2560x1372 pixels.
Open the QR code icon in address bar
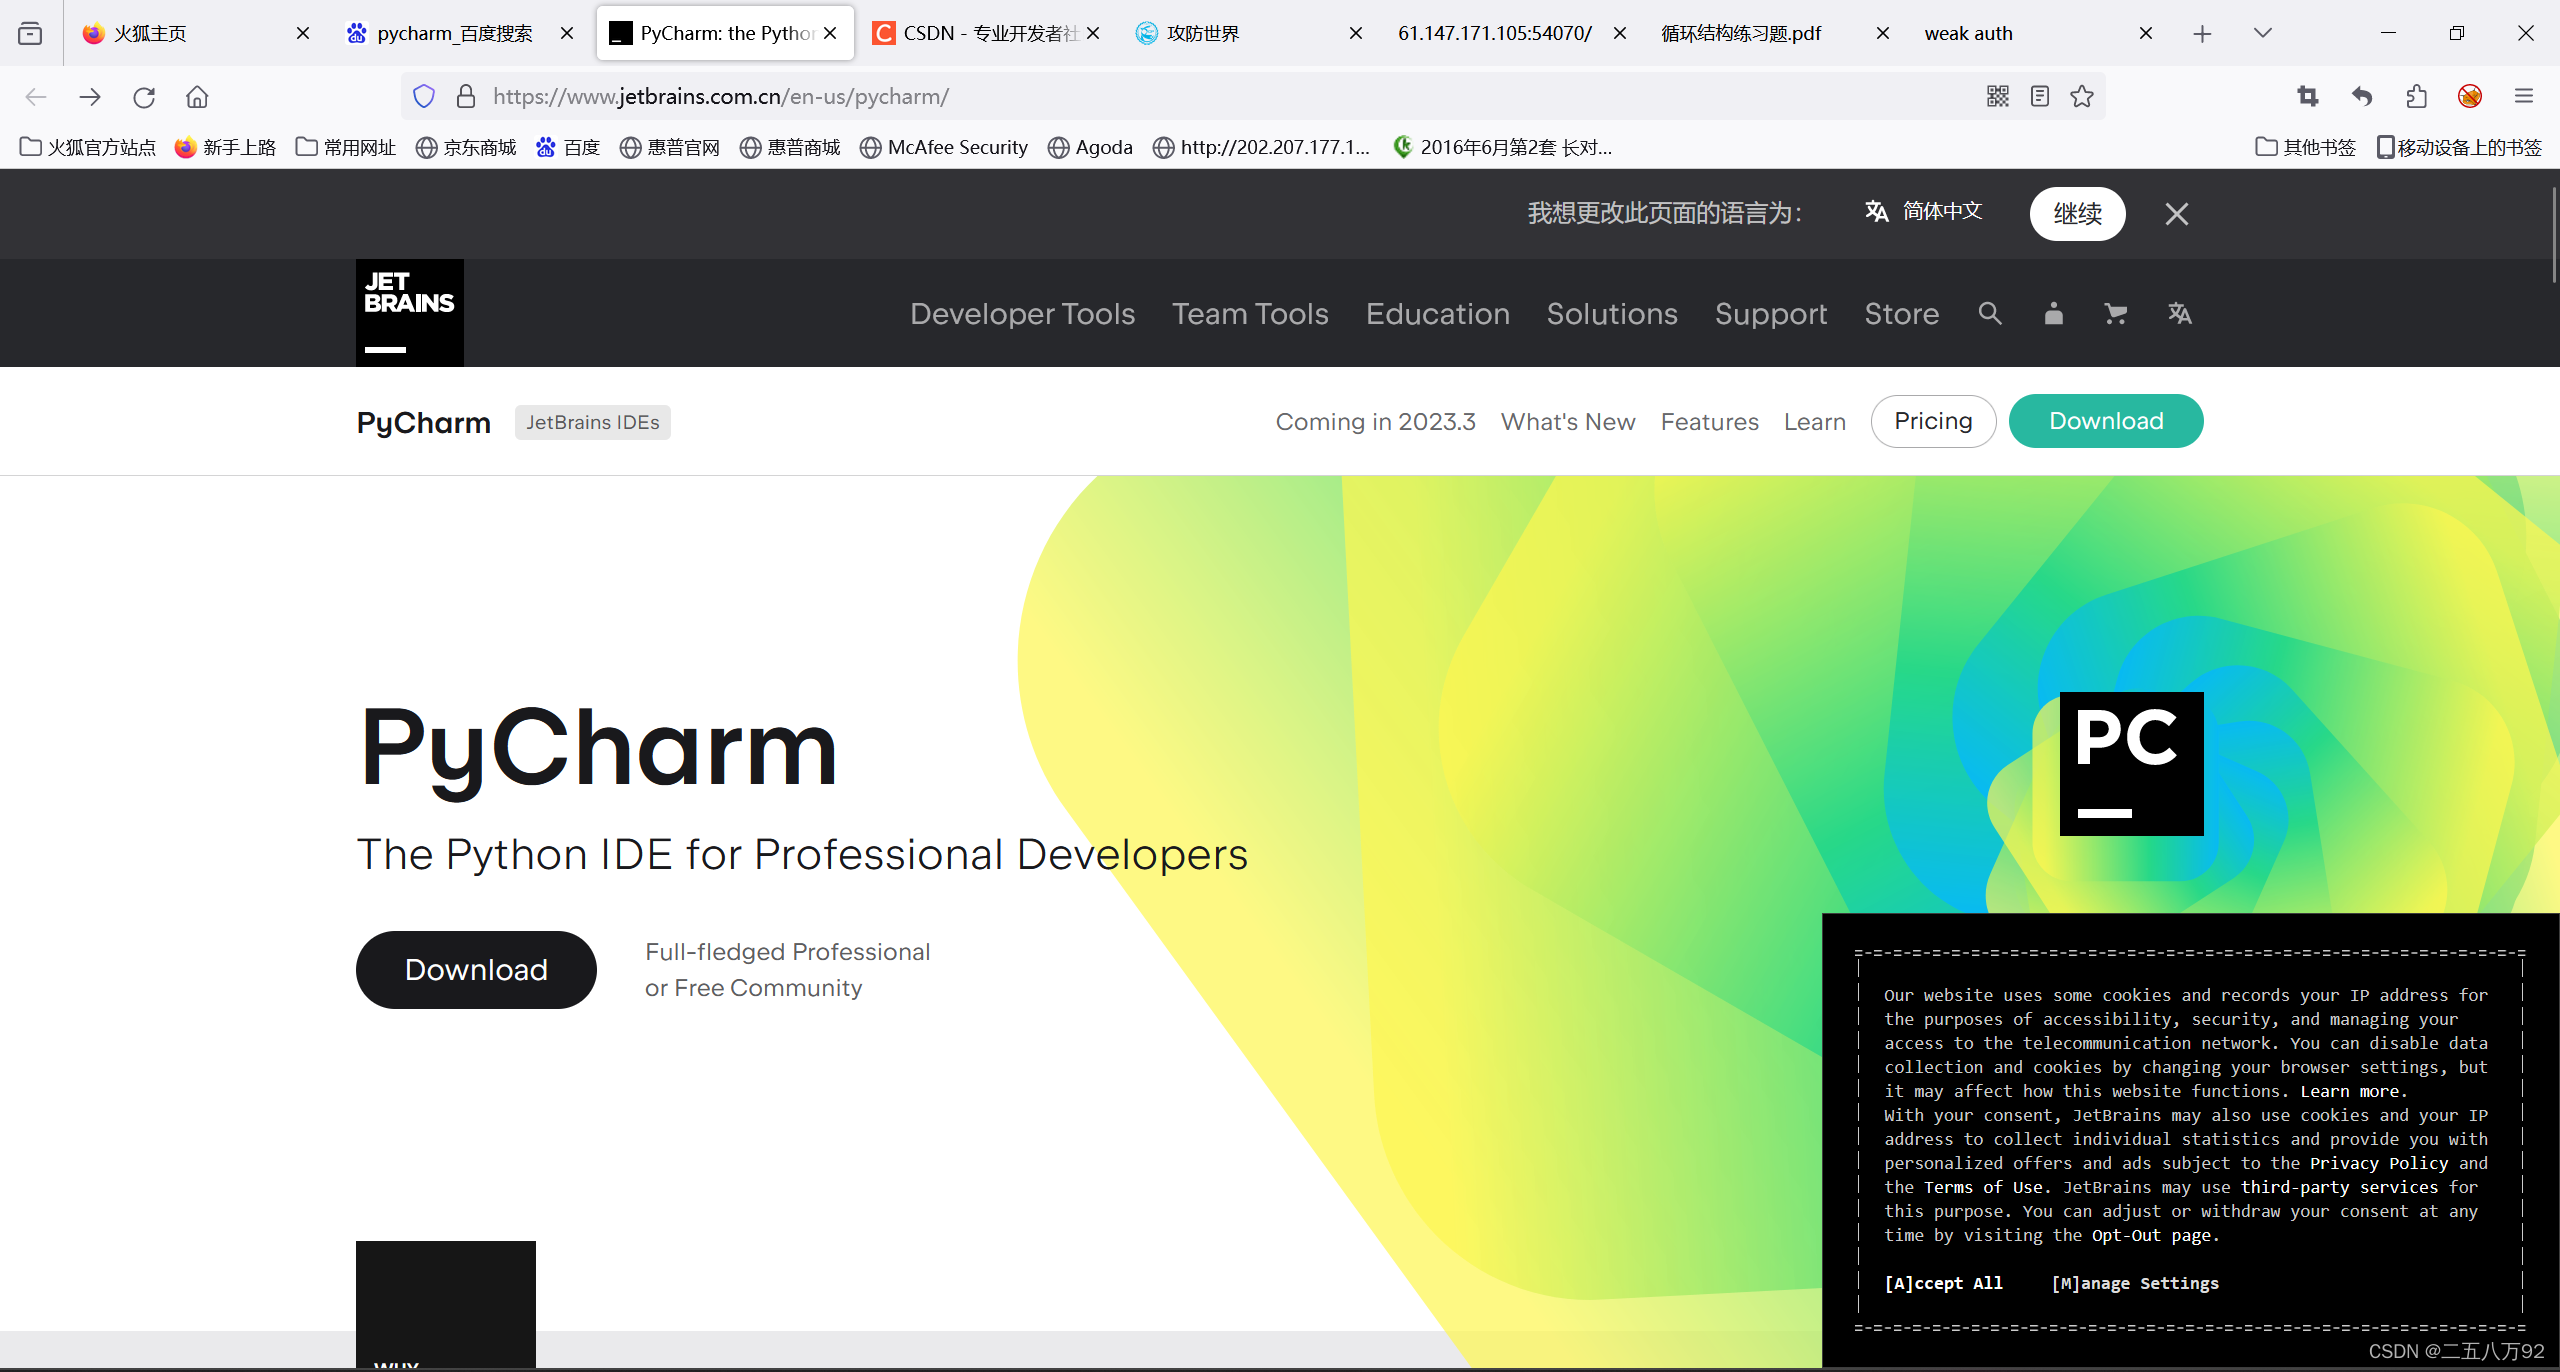1997,96
